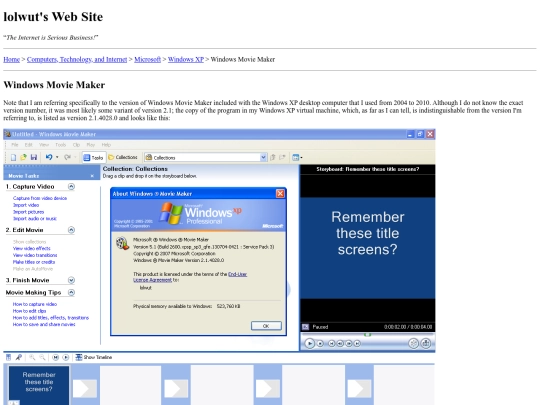Click the Up One Level icon
540x405 pixels.
(x=273, y=157)
